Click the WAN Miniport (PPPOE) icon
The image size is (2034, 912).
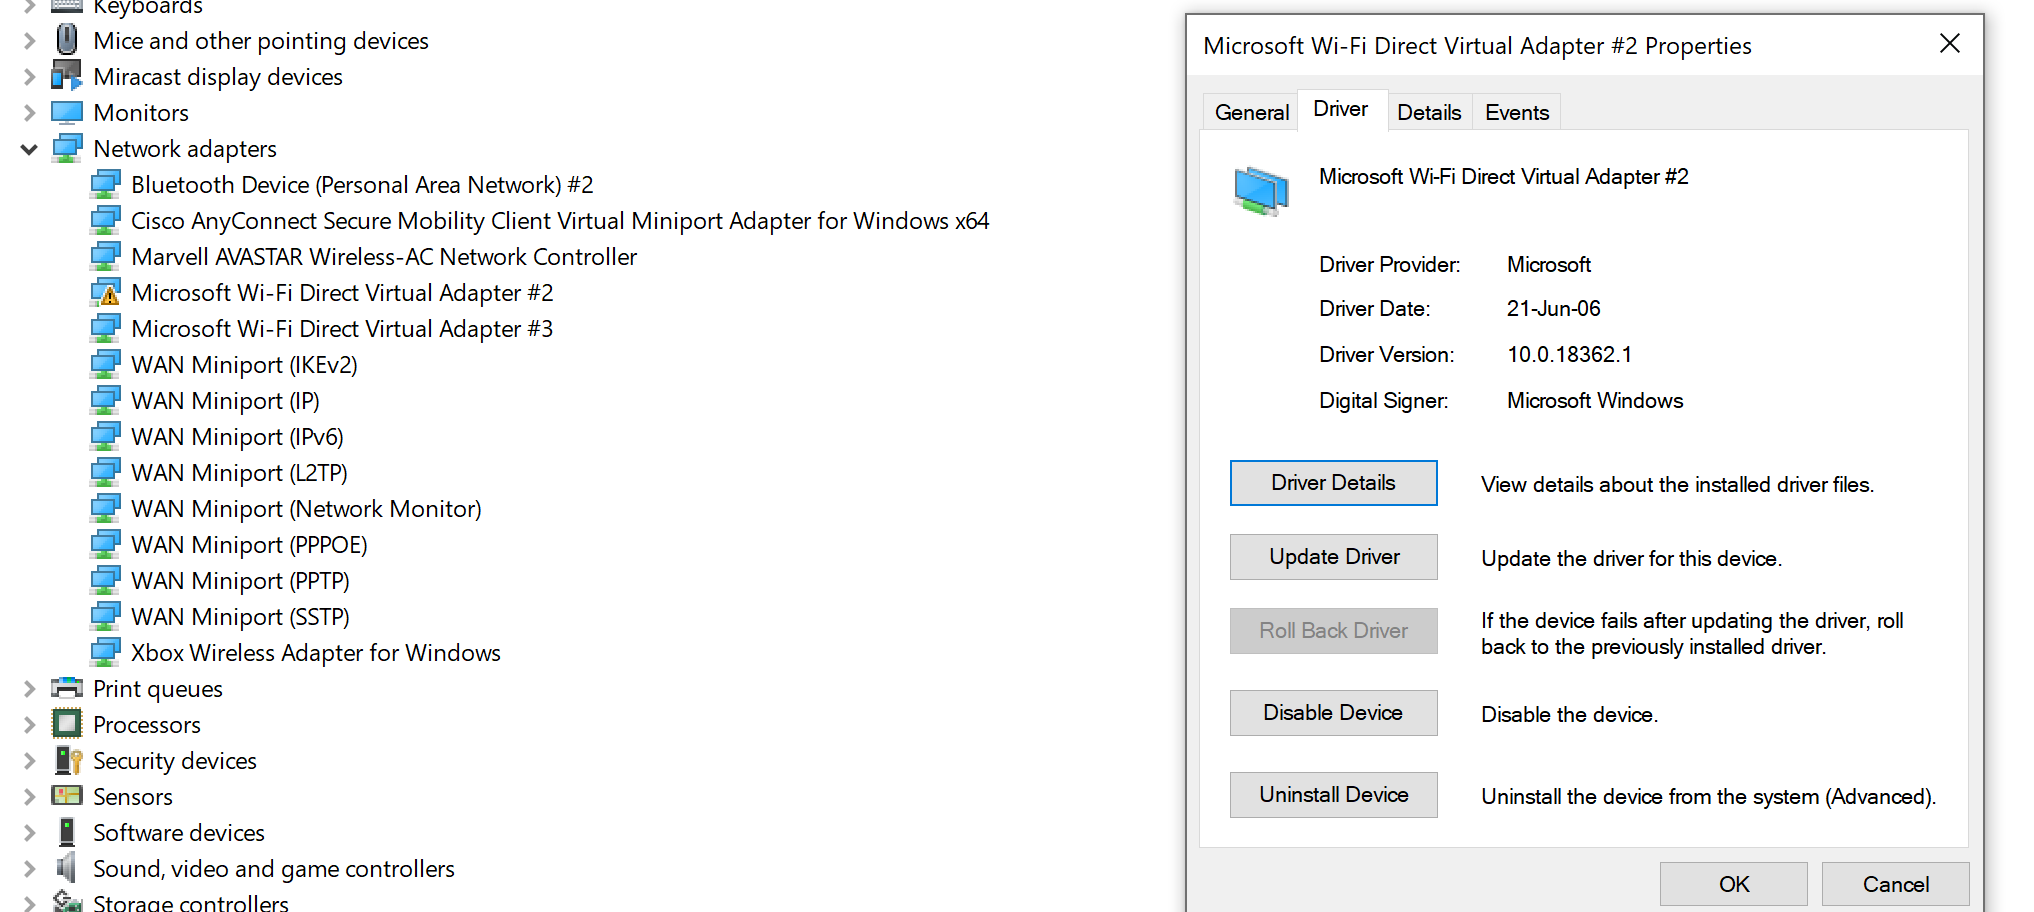pos(105,544)
